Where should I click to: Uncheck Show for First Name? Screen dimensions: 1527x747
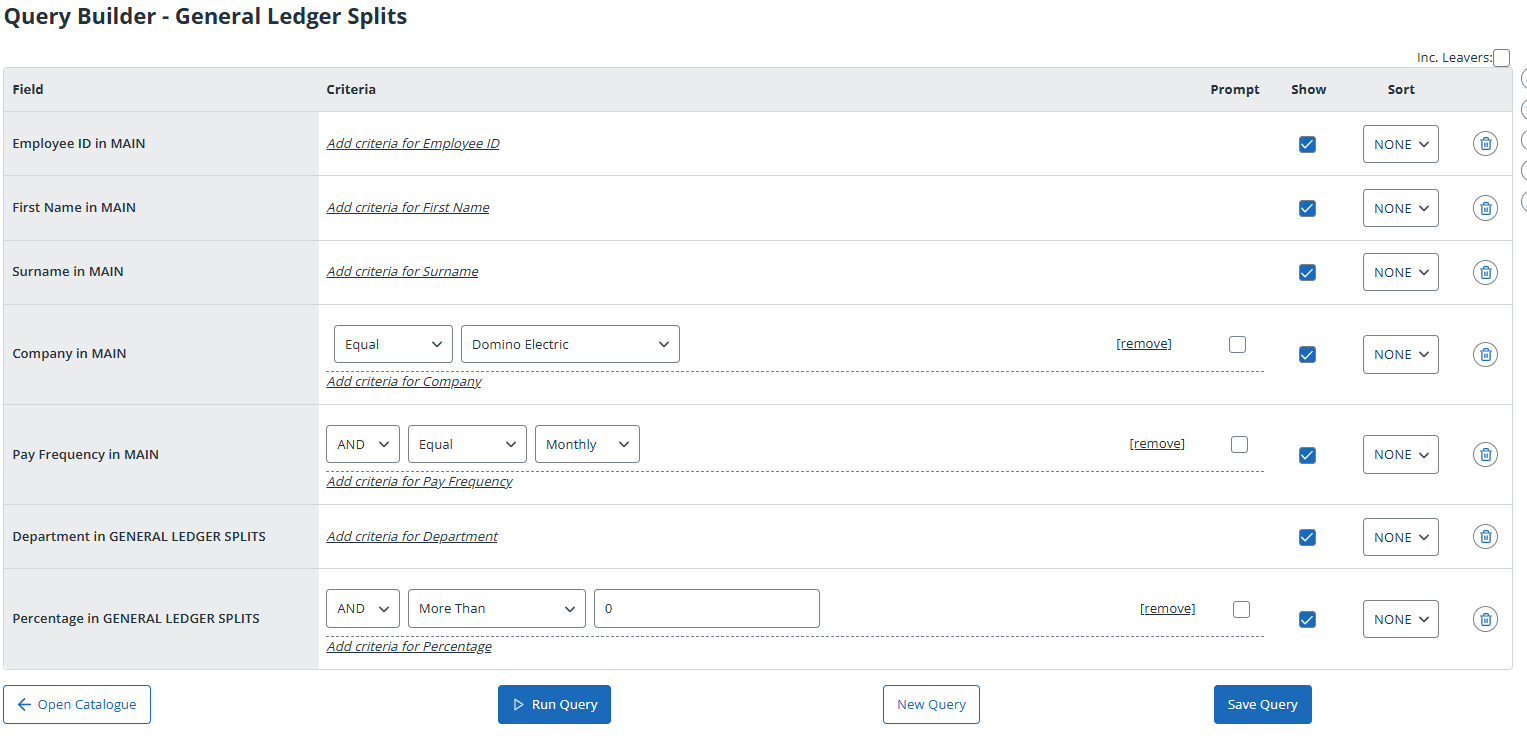tap(1307, 208)
